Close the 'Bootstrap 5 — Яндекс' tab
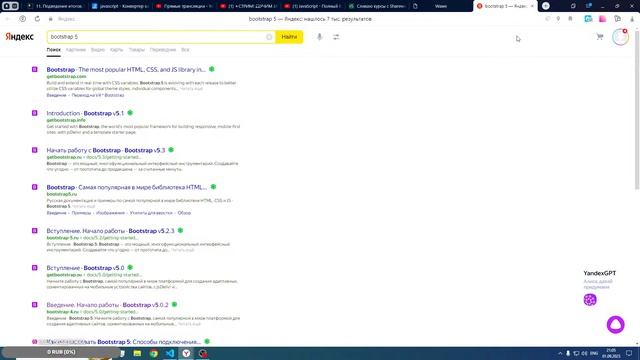Screen dimensions: 640x360 tap(532, 6)
